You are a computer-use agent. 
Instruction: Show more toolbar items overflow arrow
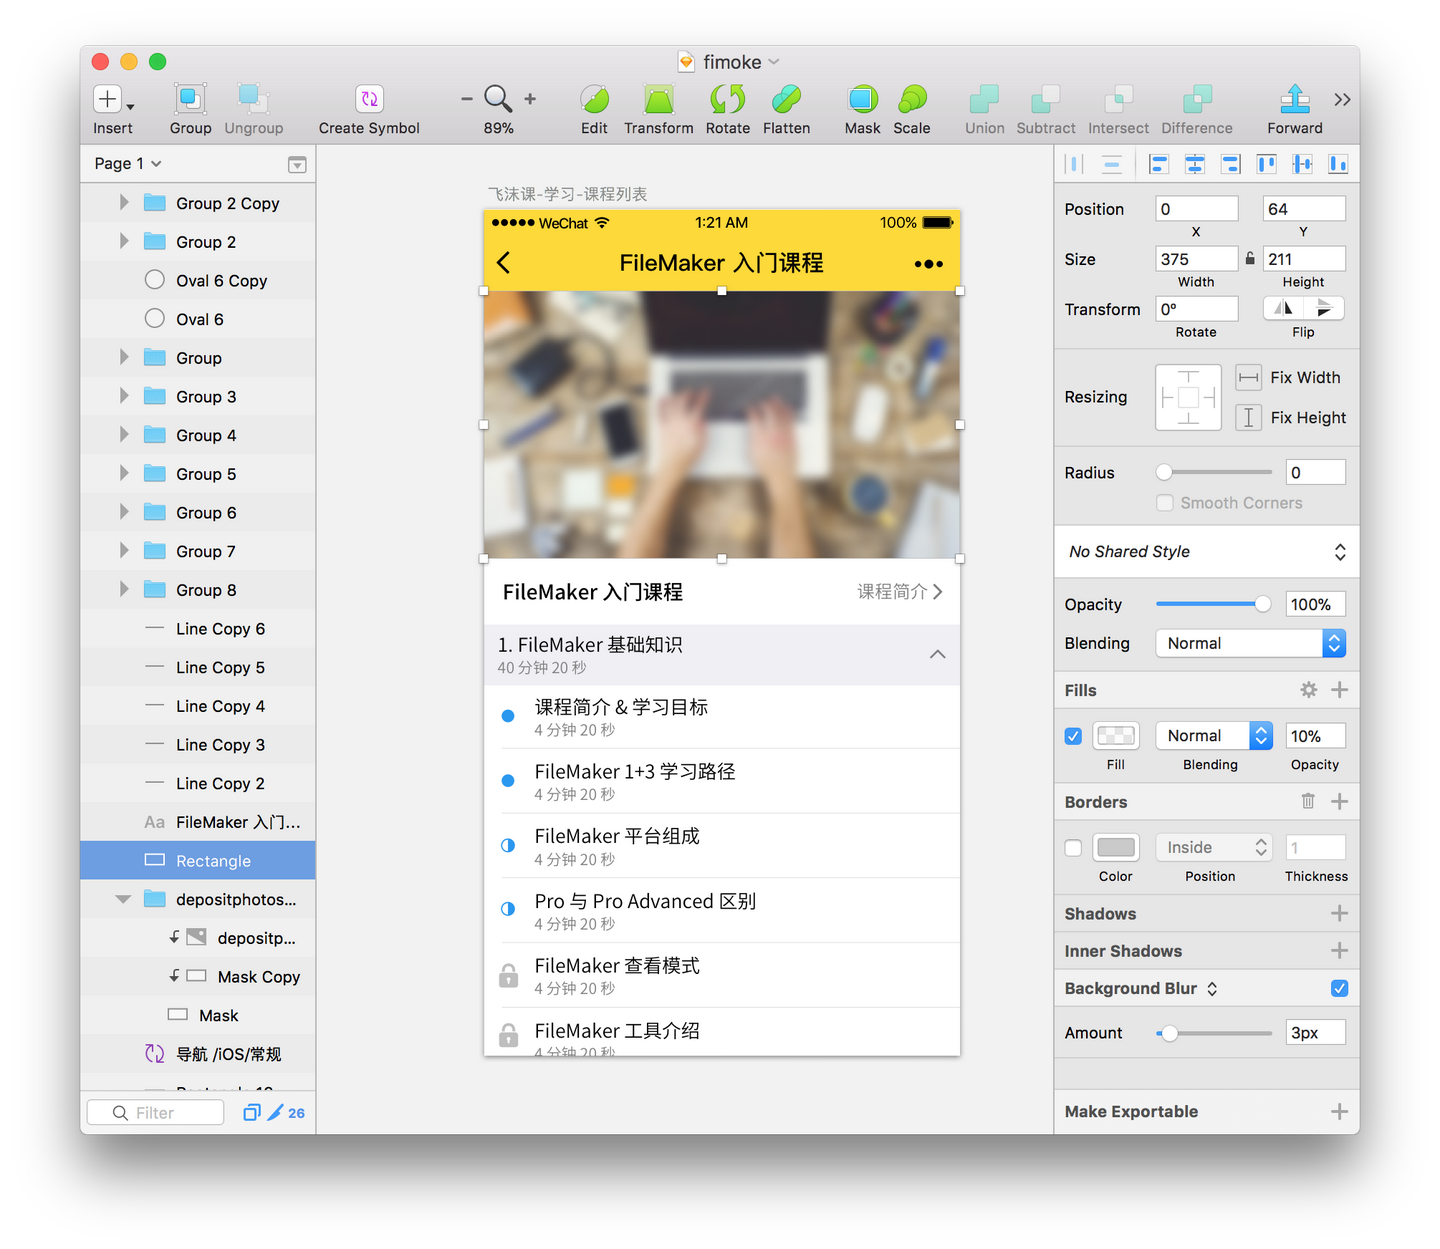click(1342, 99)
